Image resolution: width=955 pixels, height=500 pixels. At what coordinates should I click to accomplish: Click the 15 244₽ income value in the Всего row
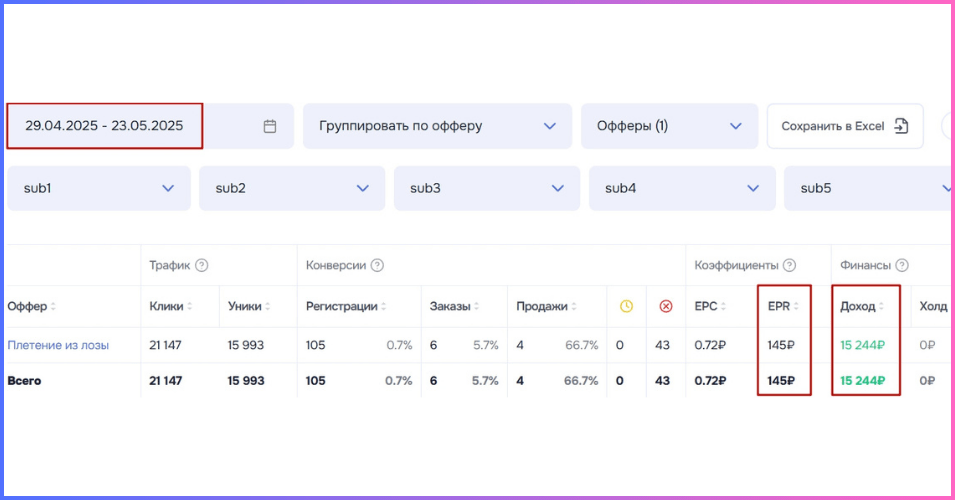pyautogui.click(x=862, y=381)
